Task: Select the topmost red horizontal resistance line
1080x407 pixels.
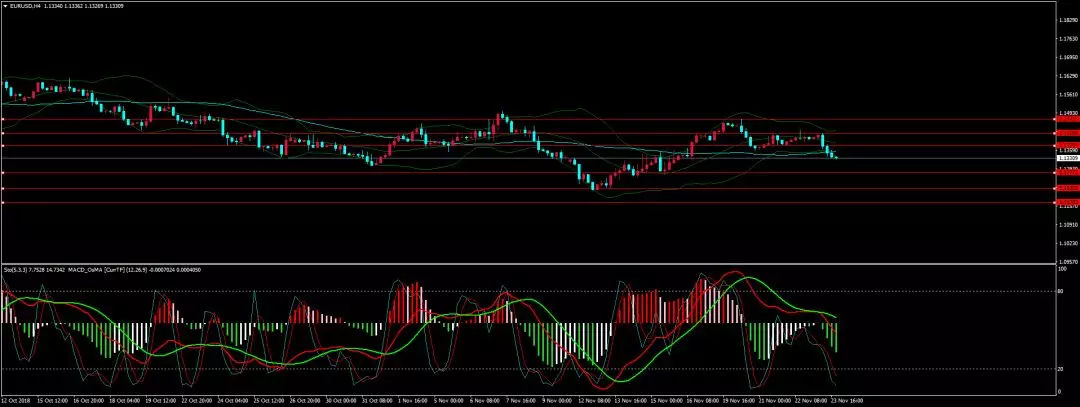Action: pos(529,120)
